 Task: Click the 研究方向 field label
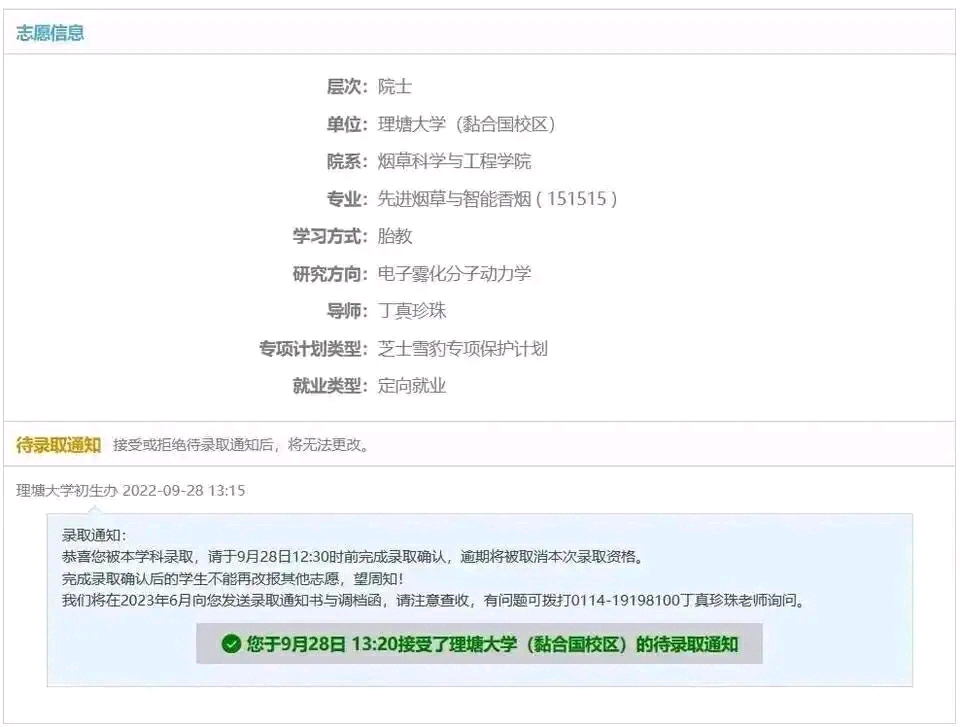click(x=329, y=273)
